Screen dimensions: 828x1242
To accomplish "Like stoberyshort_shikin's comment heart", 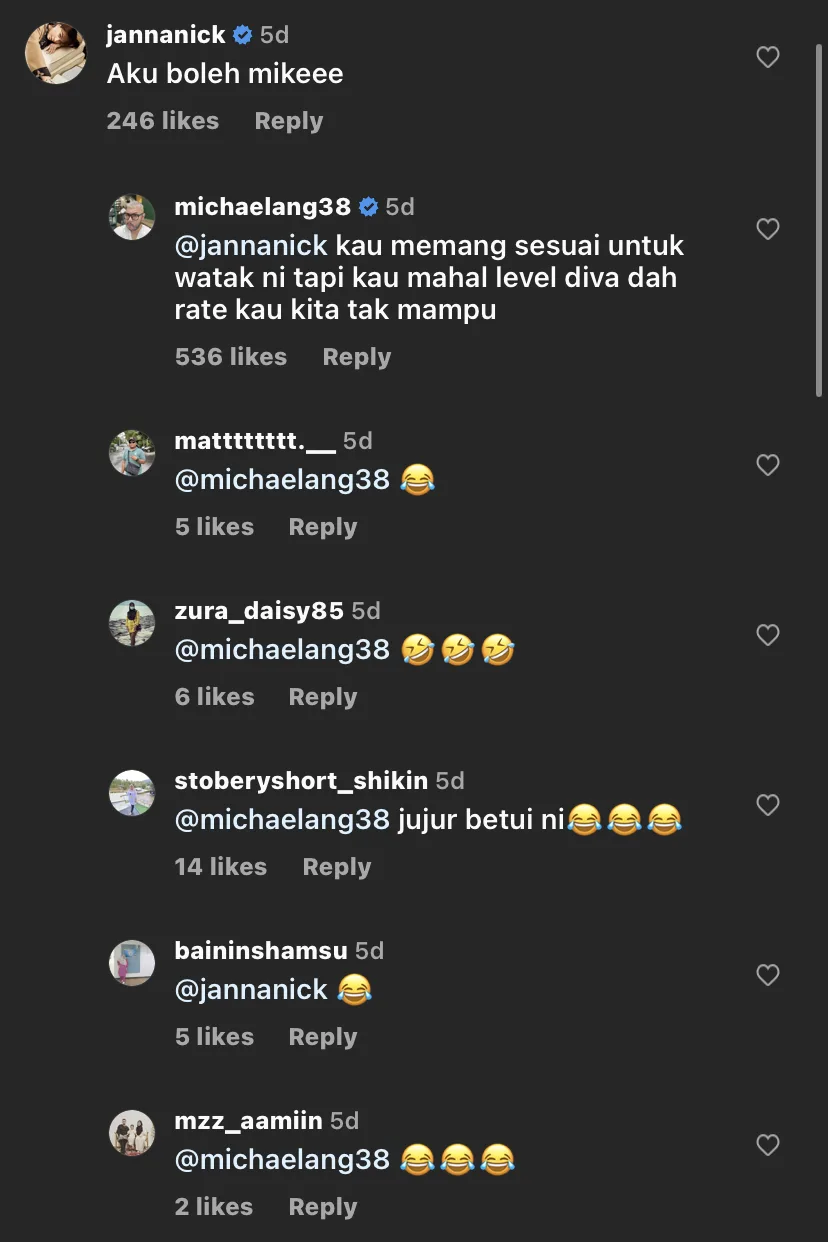I will 767,805.
